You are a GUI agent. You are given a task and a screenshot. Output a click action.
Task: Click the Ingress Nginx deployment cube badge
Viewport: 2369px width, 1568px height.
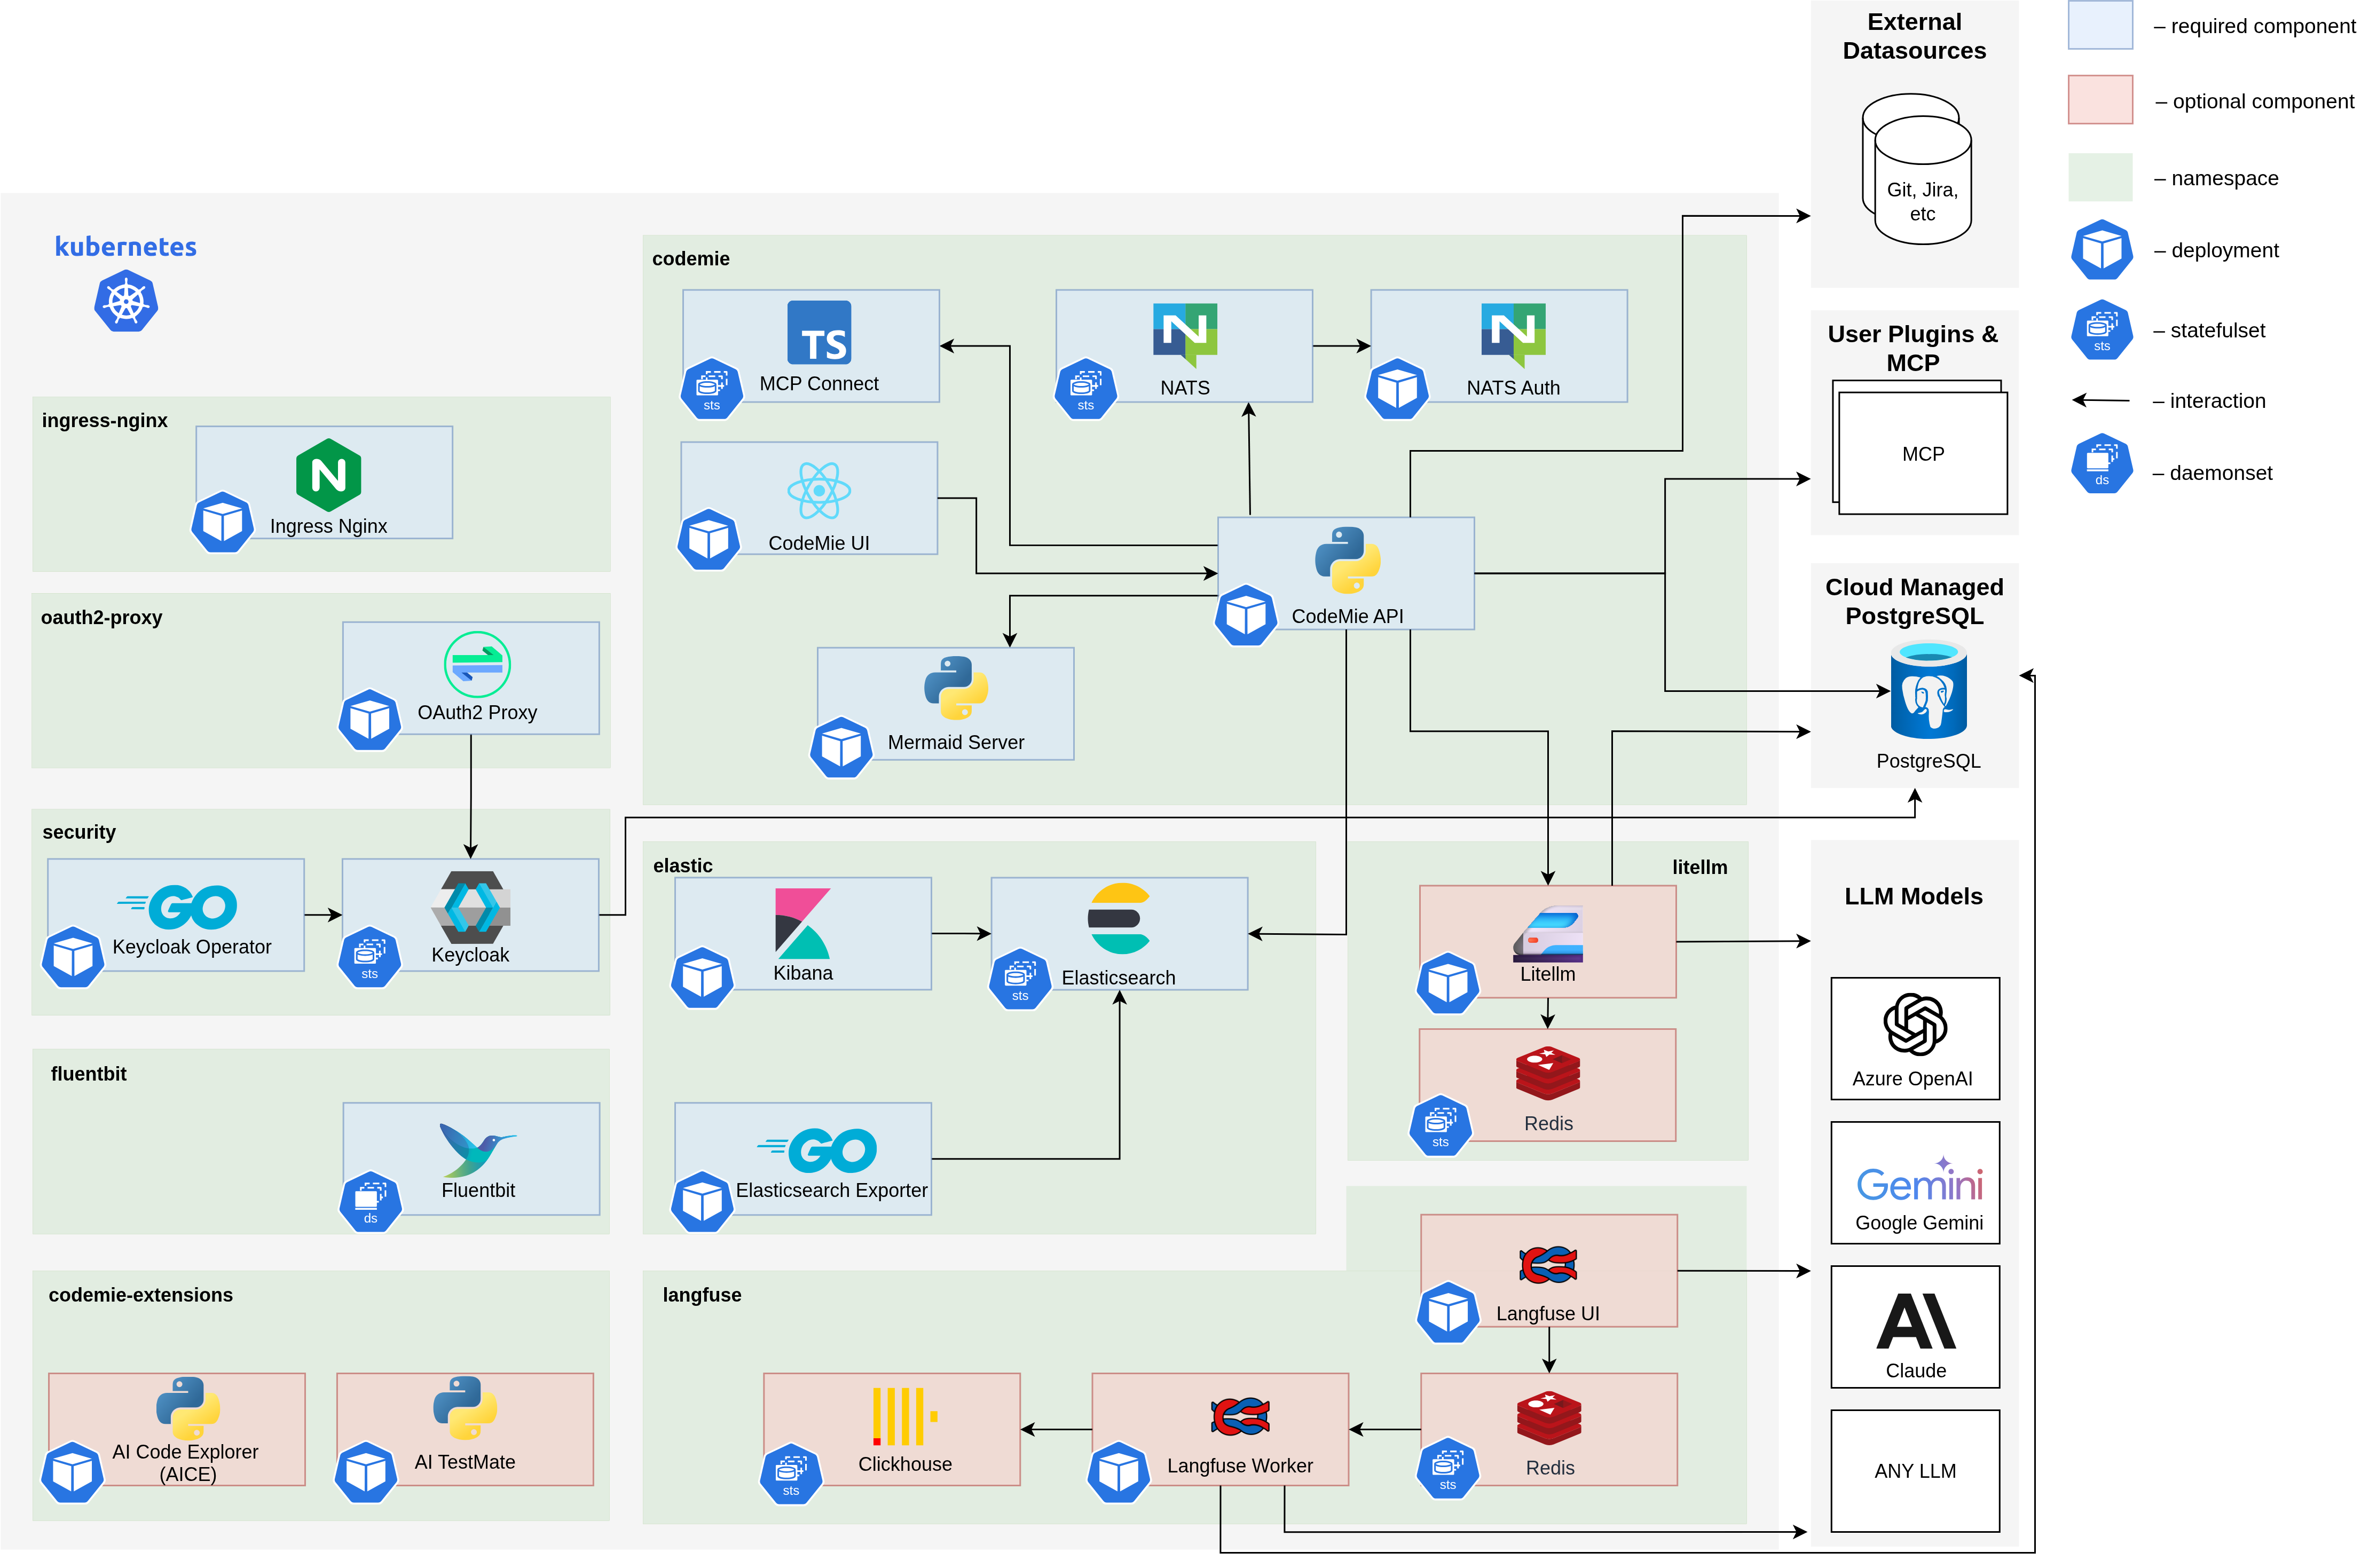click(222, 522)
